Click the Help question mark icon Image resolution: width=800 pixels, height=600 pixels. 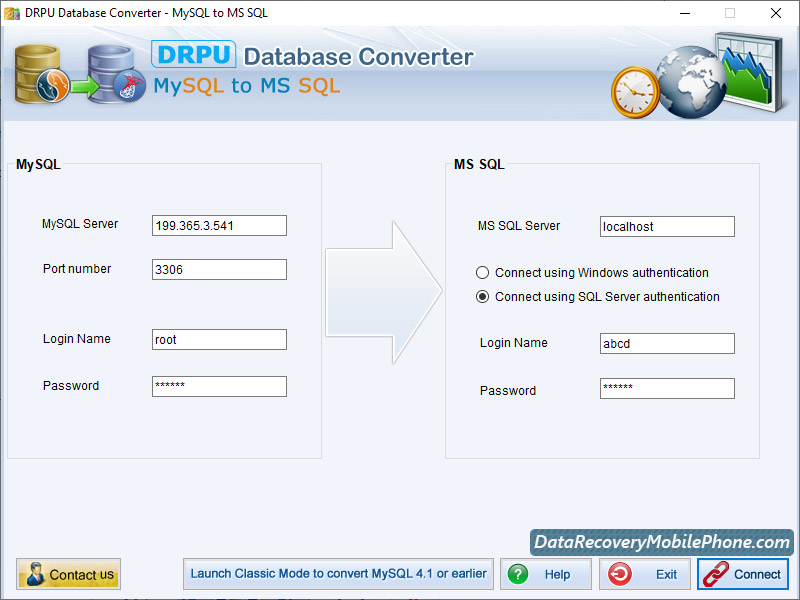coord(519,574)
